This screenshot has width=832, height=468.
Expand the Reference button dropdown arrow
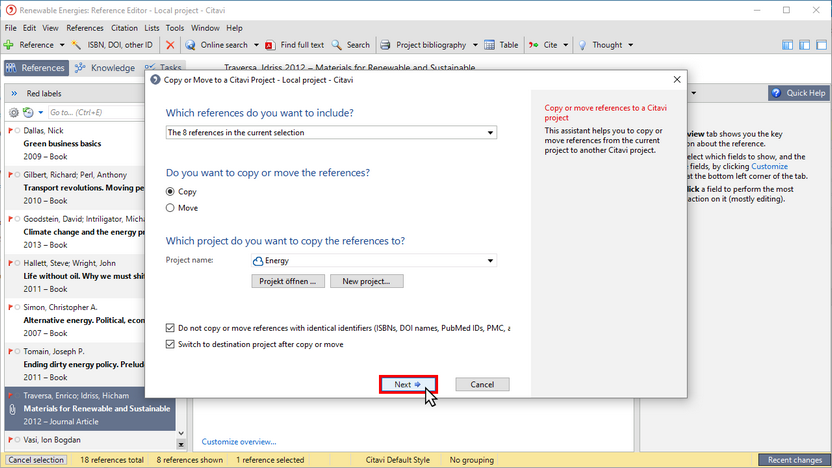[x=62, y=45]
